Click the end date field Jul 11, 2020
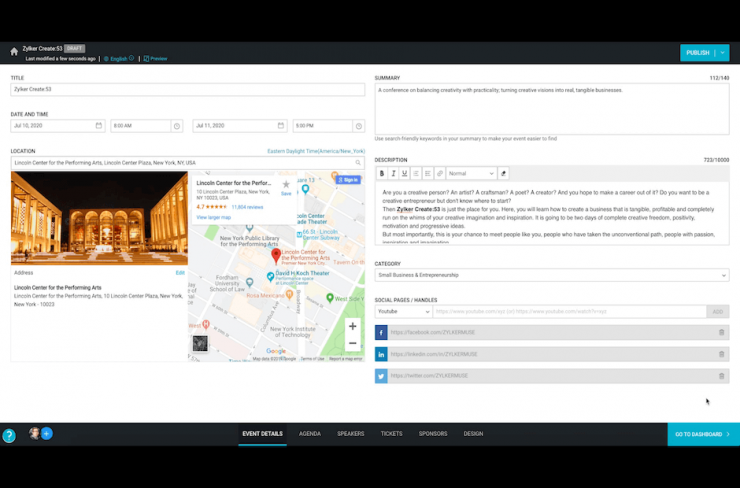The image size is (740, 488). pyautogui.click(x=240, y=126)
